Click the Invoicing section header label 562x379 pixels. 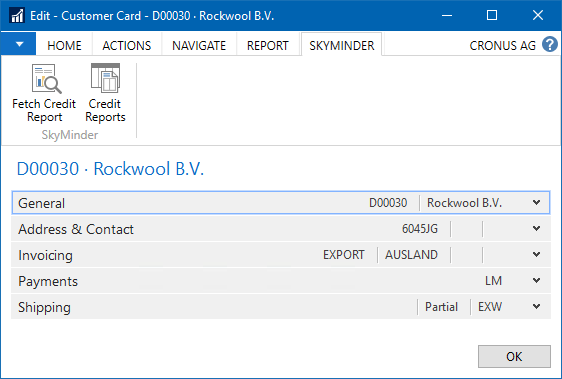[x=46, y=255]
